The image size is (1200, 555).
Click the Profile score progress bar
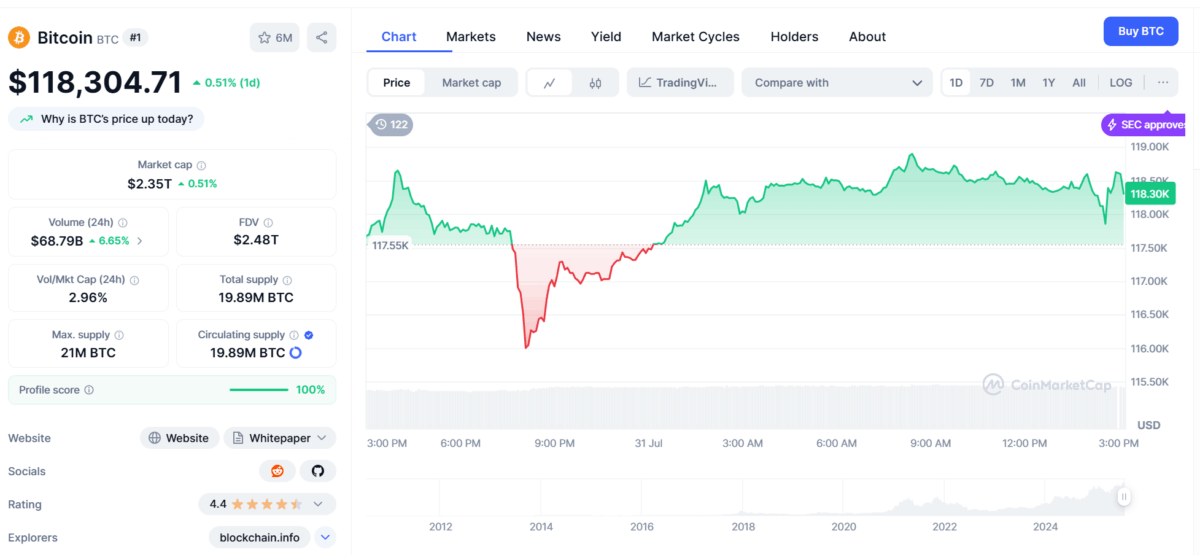point(259,390)
